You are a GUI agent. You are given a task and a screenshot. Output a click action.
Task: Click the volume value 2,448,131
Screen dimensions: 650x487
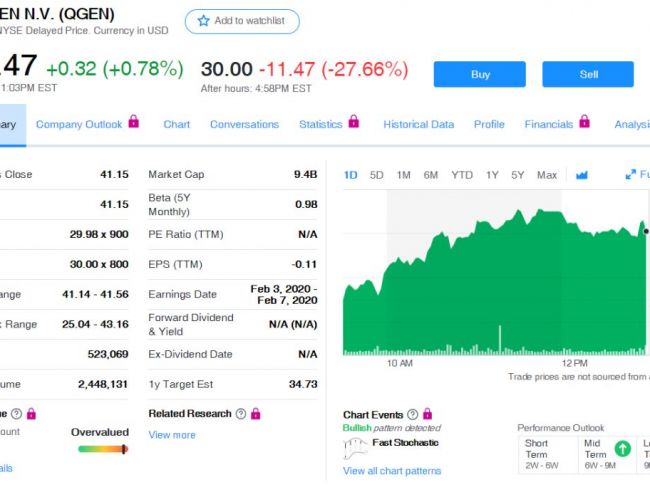click(103, 384)
